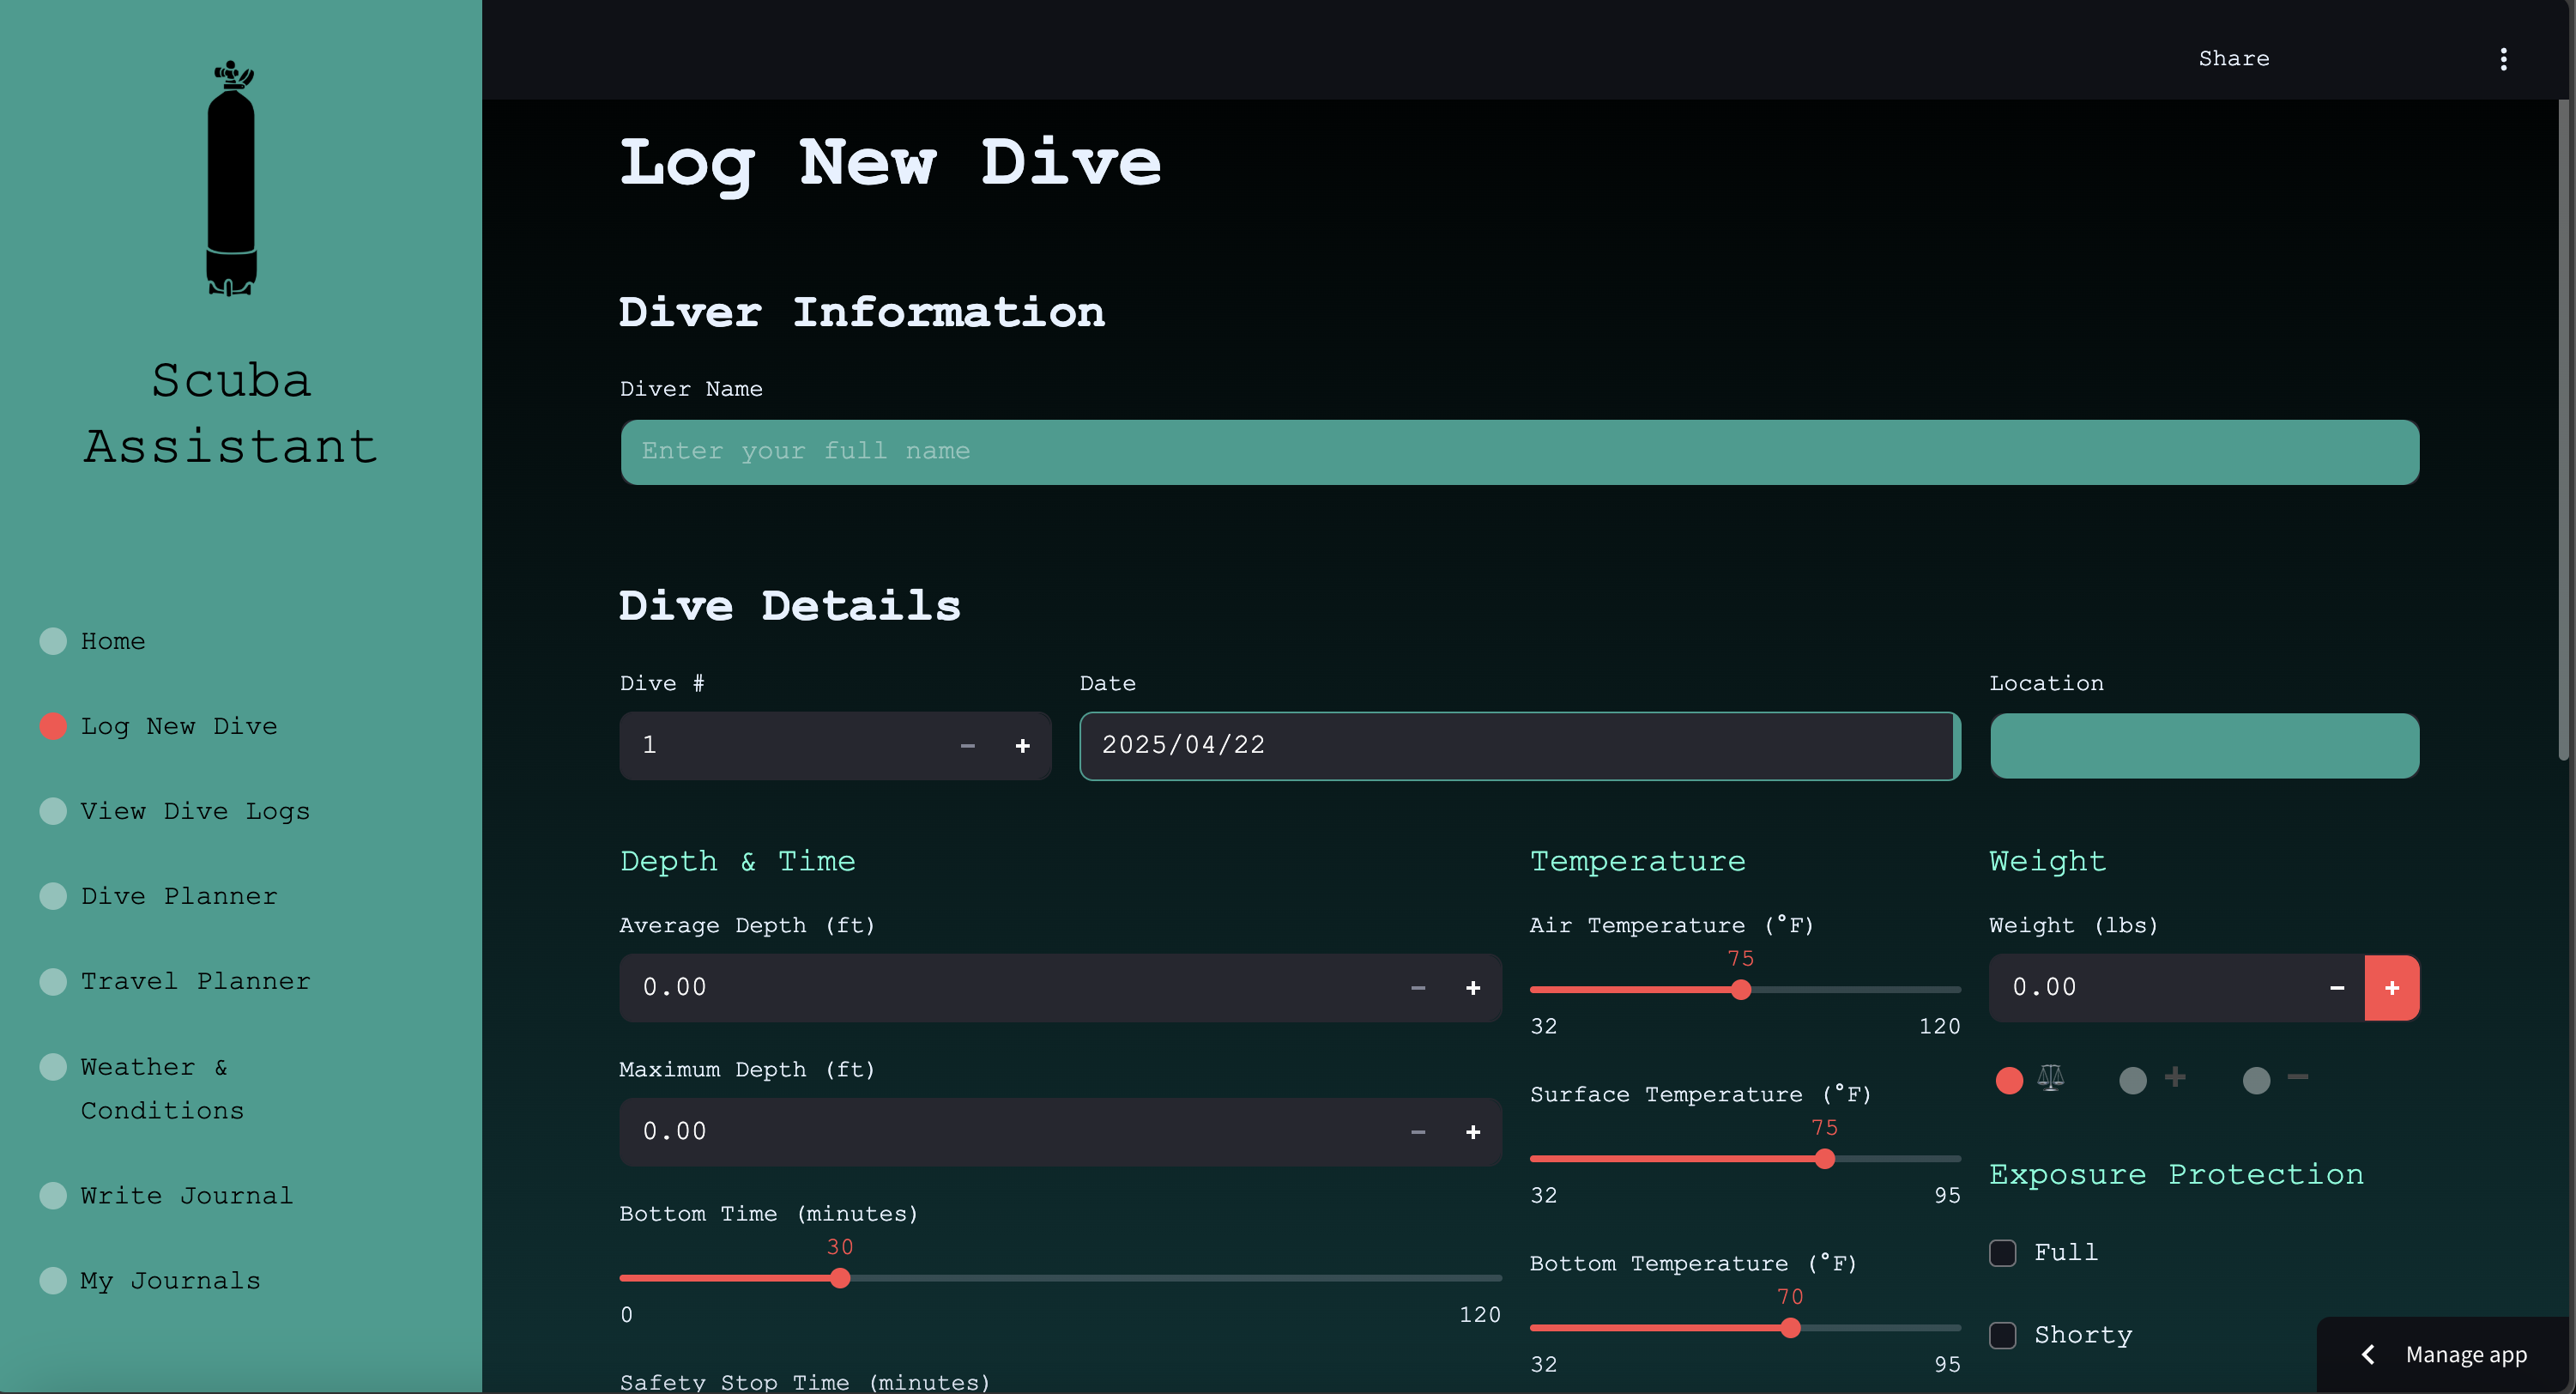2576x1394 pixels.
Task: Check the Shorty exposure protection box
Action: (2002, 1335)
